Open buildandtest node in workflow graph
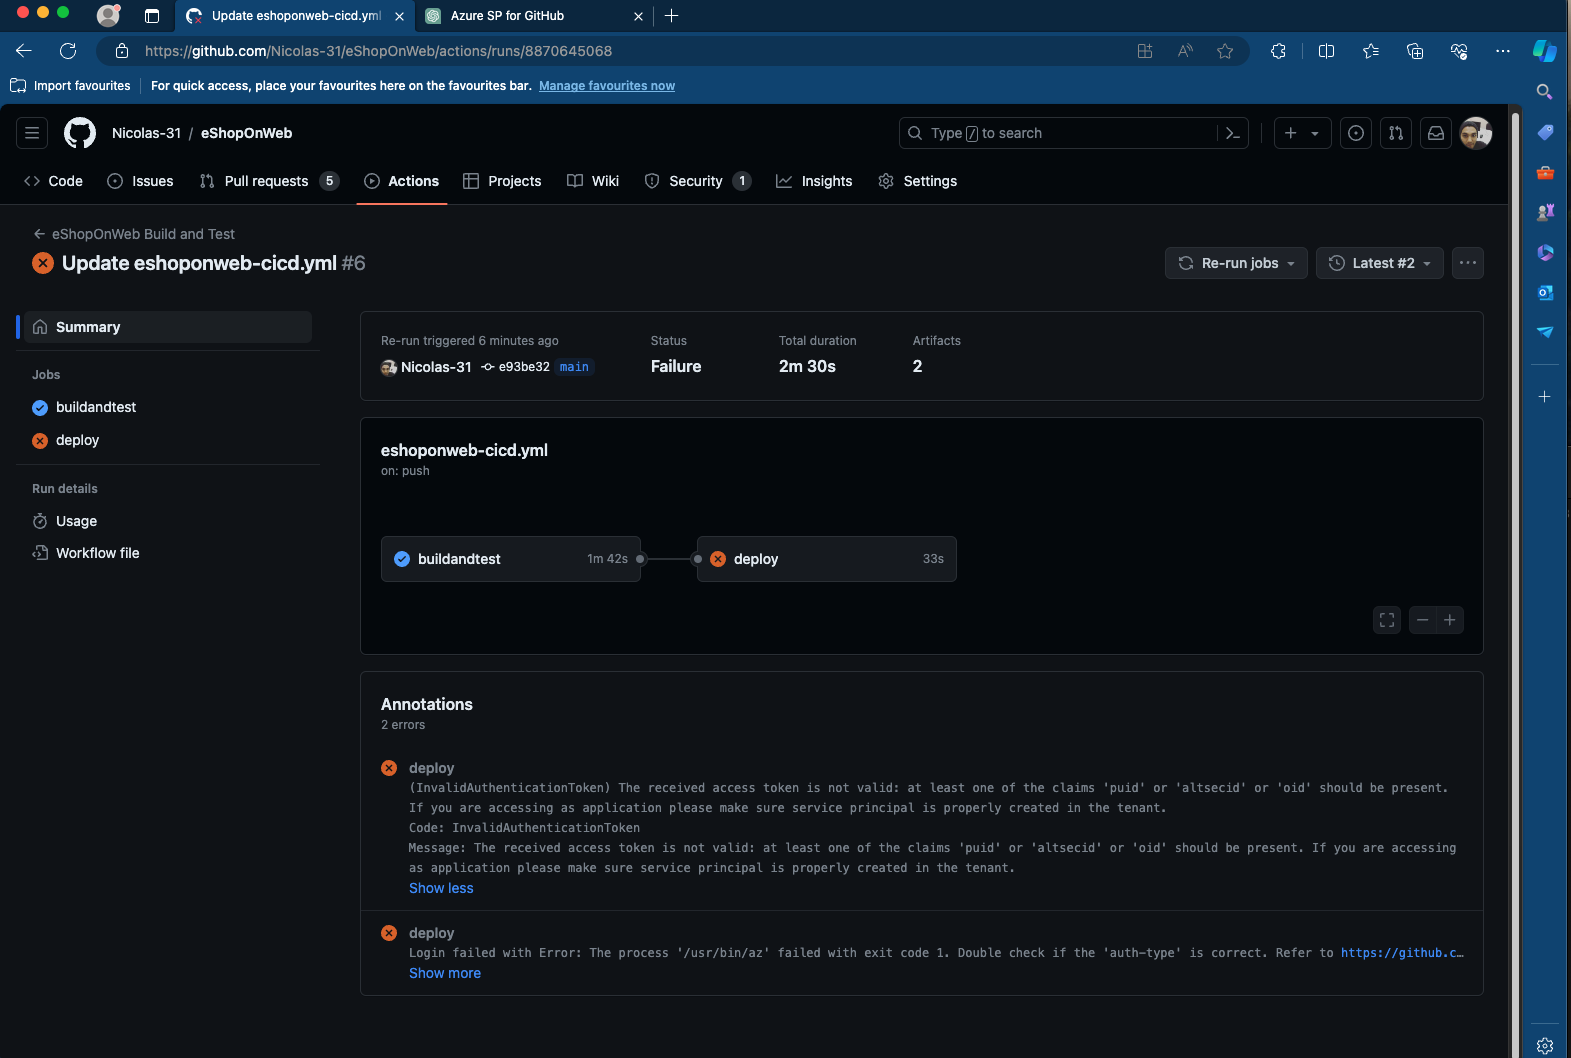Image resolution: width=1571 pixels, height=1058 pixels. pyautogui.click(x=511, y=559)
